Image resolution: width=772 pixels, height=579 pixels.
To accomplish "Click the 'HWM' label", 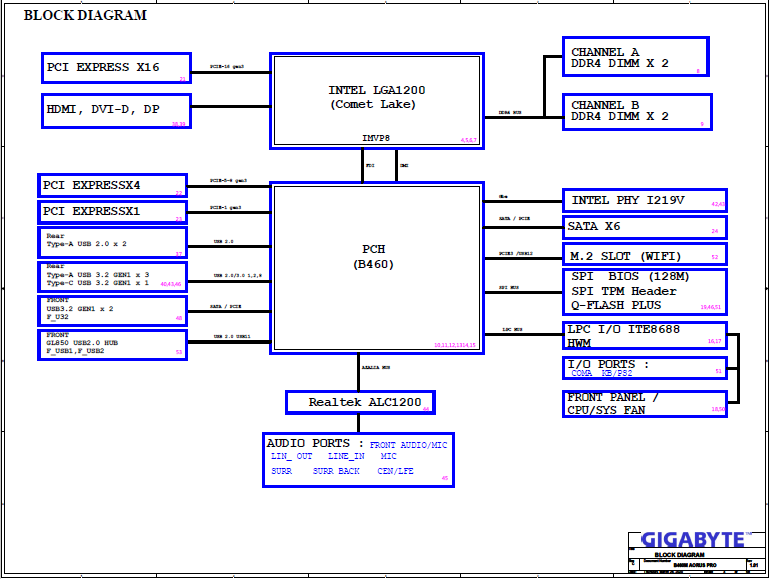I will click(x=579, y=343).
